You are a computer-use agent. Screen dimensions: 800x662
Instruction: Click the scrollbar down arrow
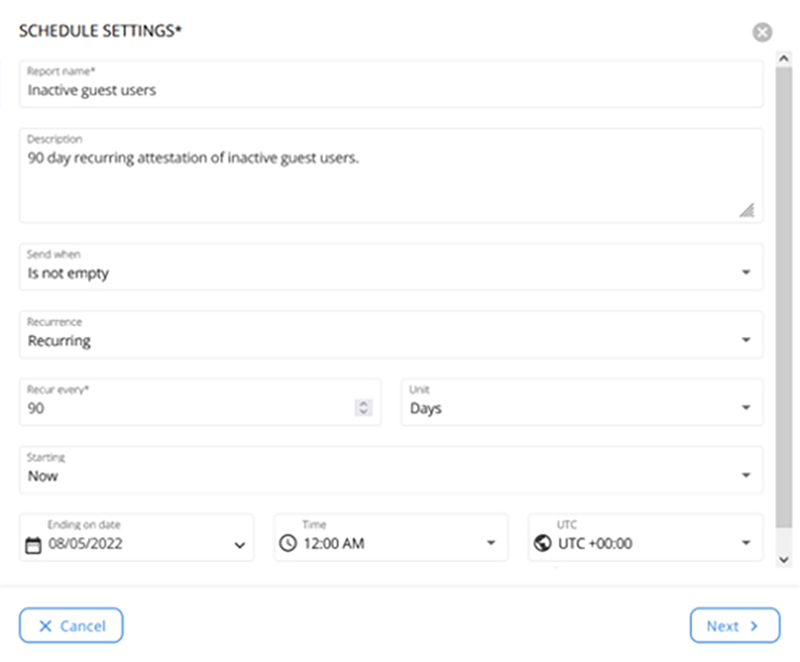pyautogui.click(x=783, y=560)
